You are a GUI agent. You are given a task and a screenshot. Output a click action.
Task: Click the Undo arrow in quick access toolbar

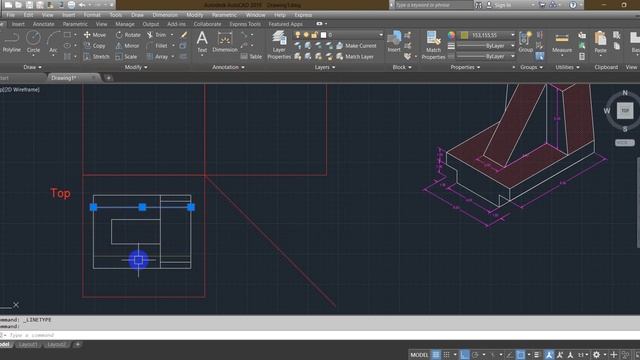(x=82, y=5)
